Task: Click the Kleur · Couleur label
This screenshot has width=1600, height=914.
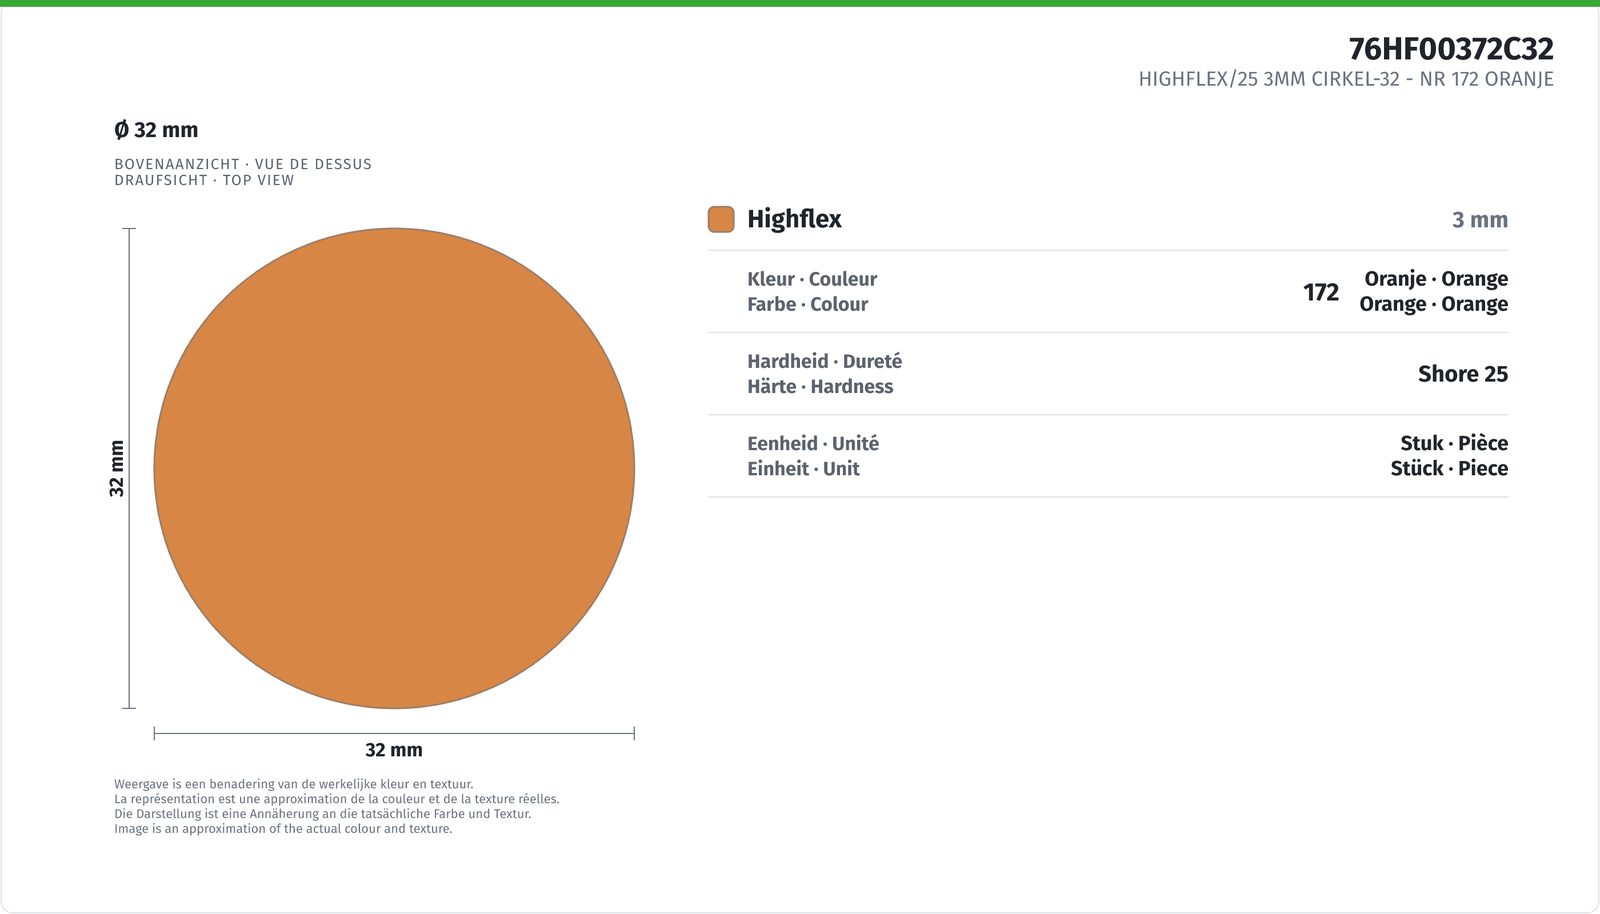Action: pyautogui.click(x=812, y=279)
